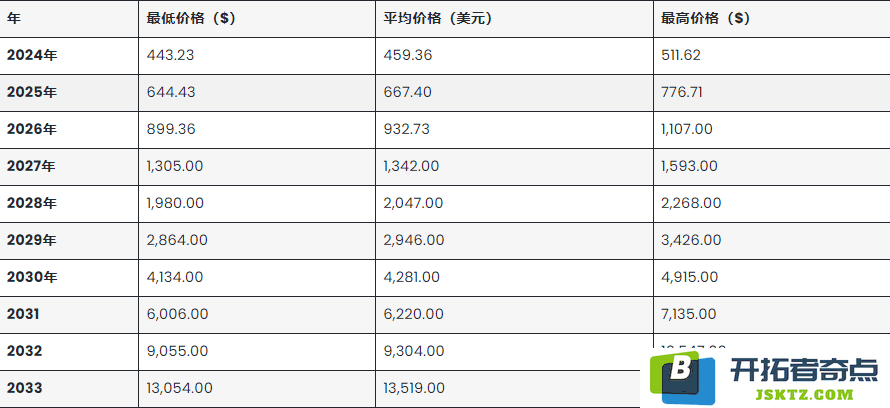Select the 2026 average price 932.73 cell
The image size is (890, 408).
click(x=515, y=129)
